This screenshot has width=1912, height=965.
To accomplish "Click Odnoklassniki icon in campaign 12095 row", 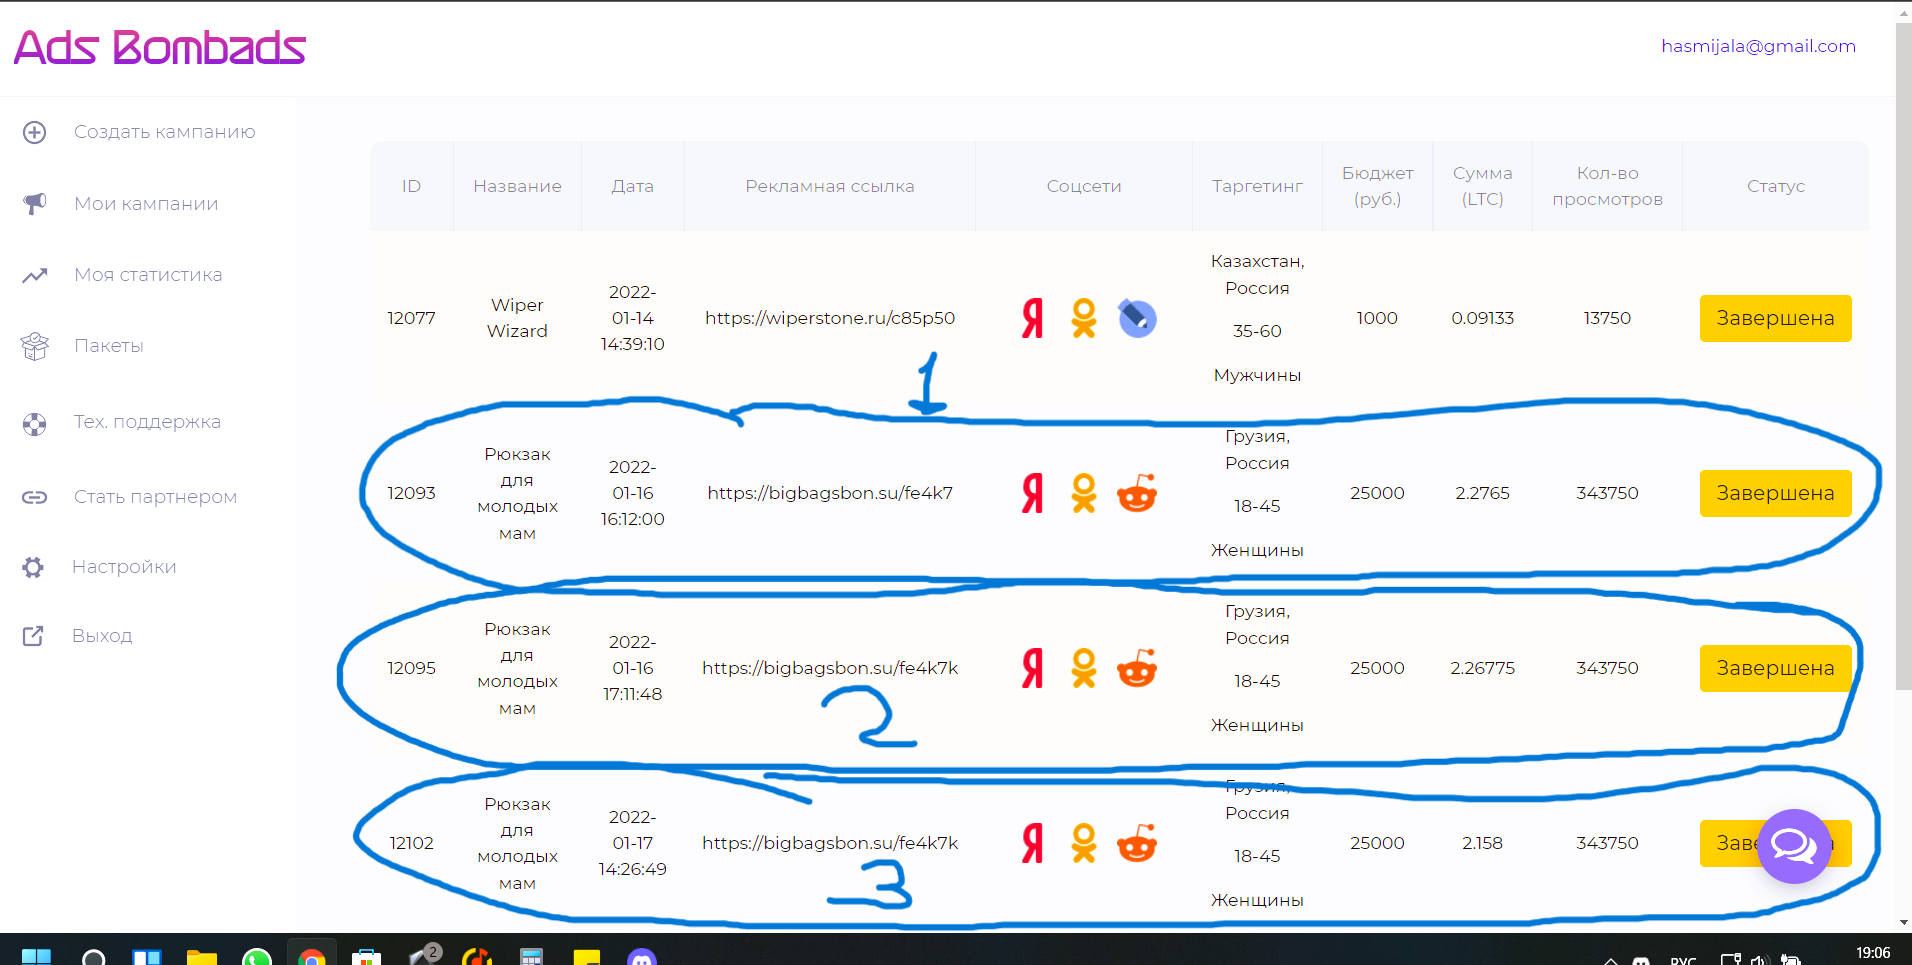I will tap(1084, 668).
